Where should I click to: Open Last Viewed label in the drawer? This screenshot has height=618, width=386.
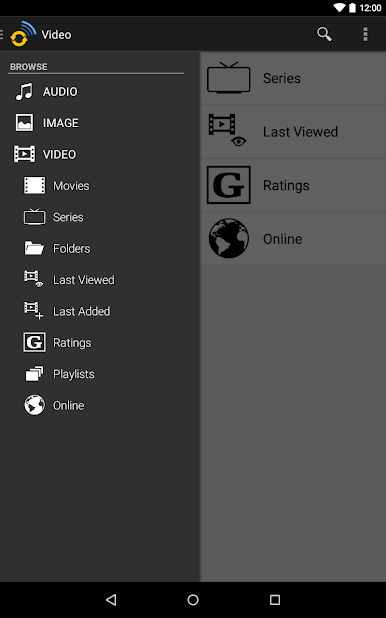point(84,280)
